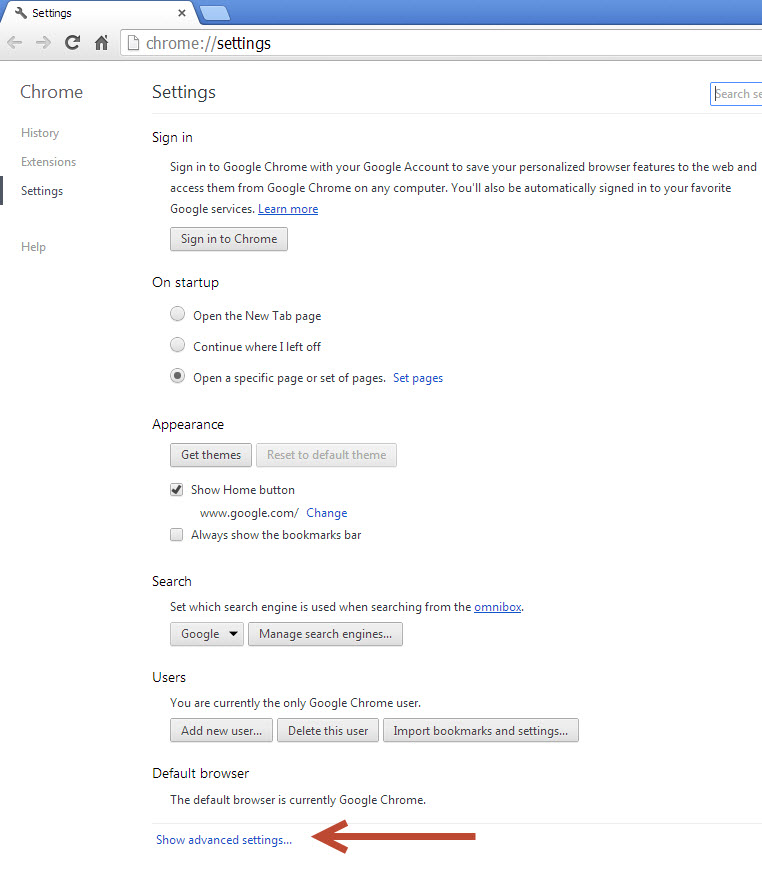Select Open the New Tab page option
762x895 pixels.
pyautogui.click(x=178, y=314)
